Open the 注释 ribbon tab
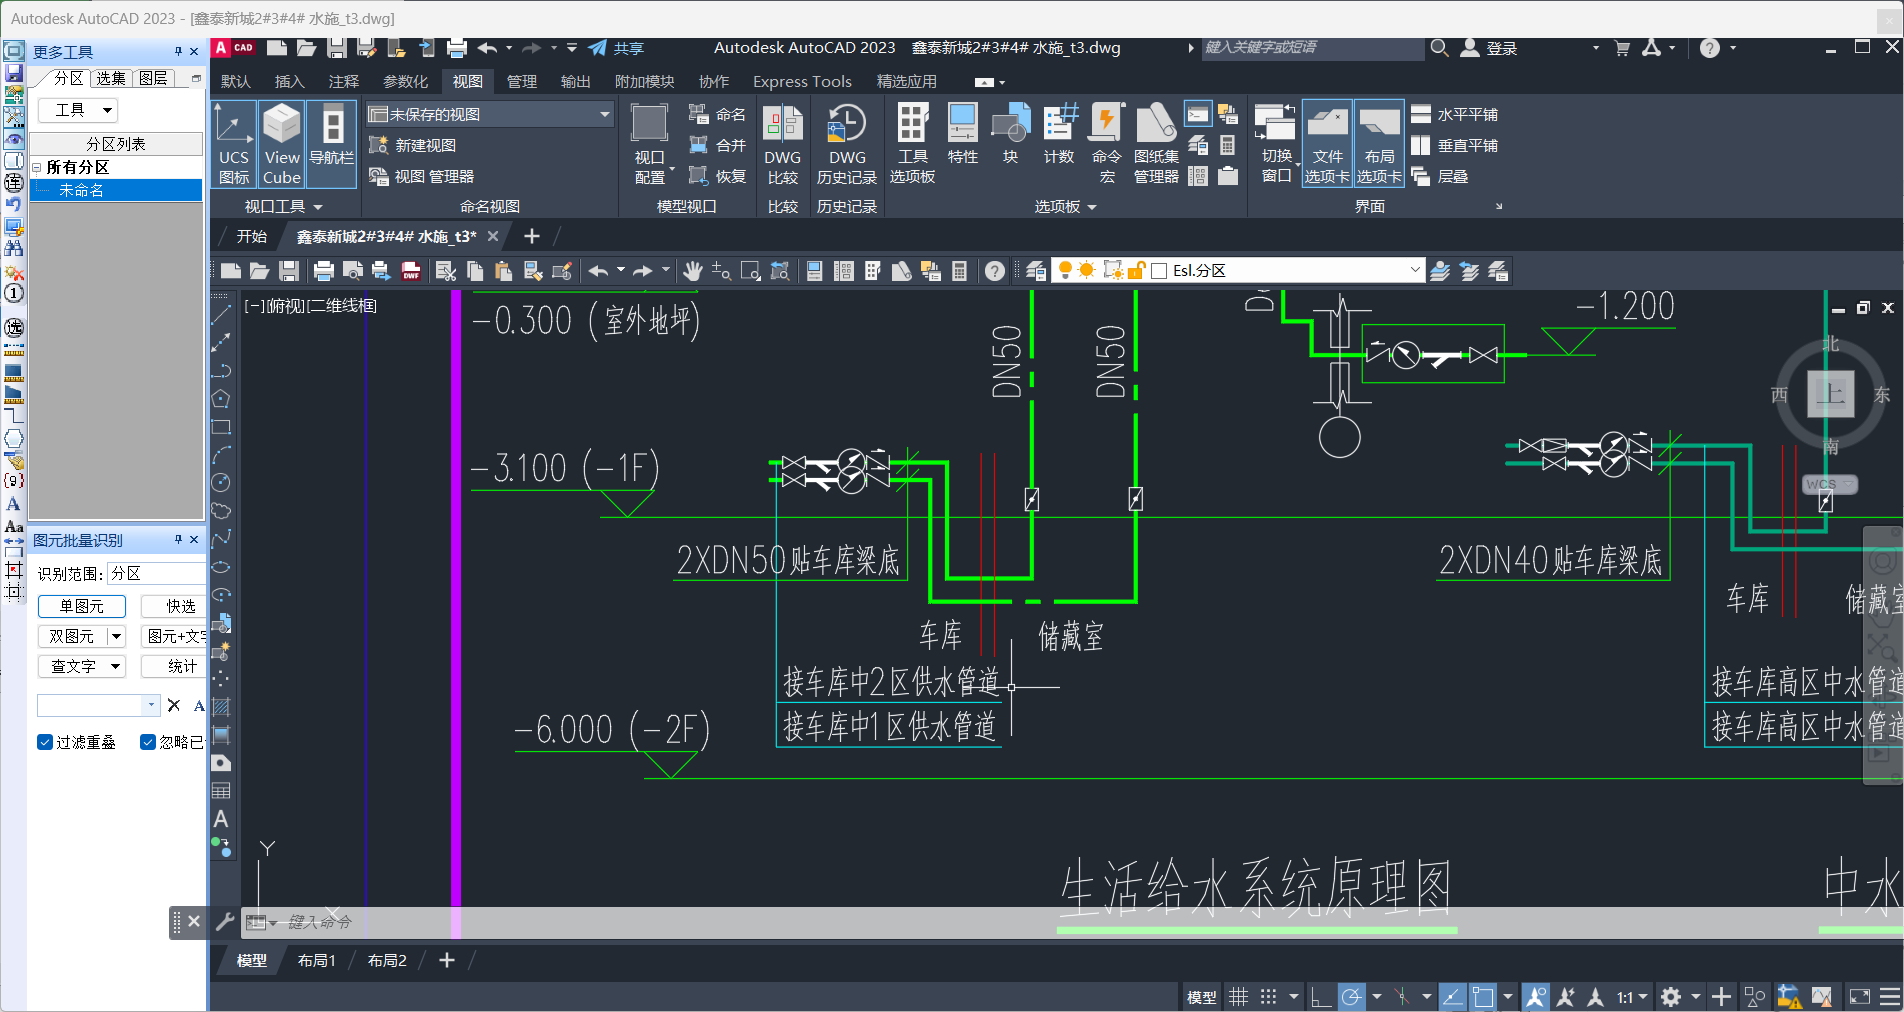The height and width of the screenshot is (1012, 1904). pos(343,82)
